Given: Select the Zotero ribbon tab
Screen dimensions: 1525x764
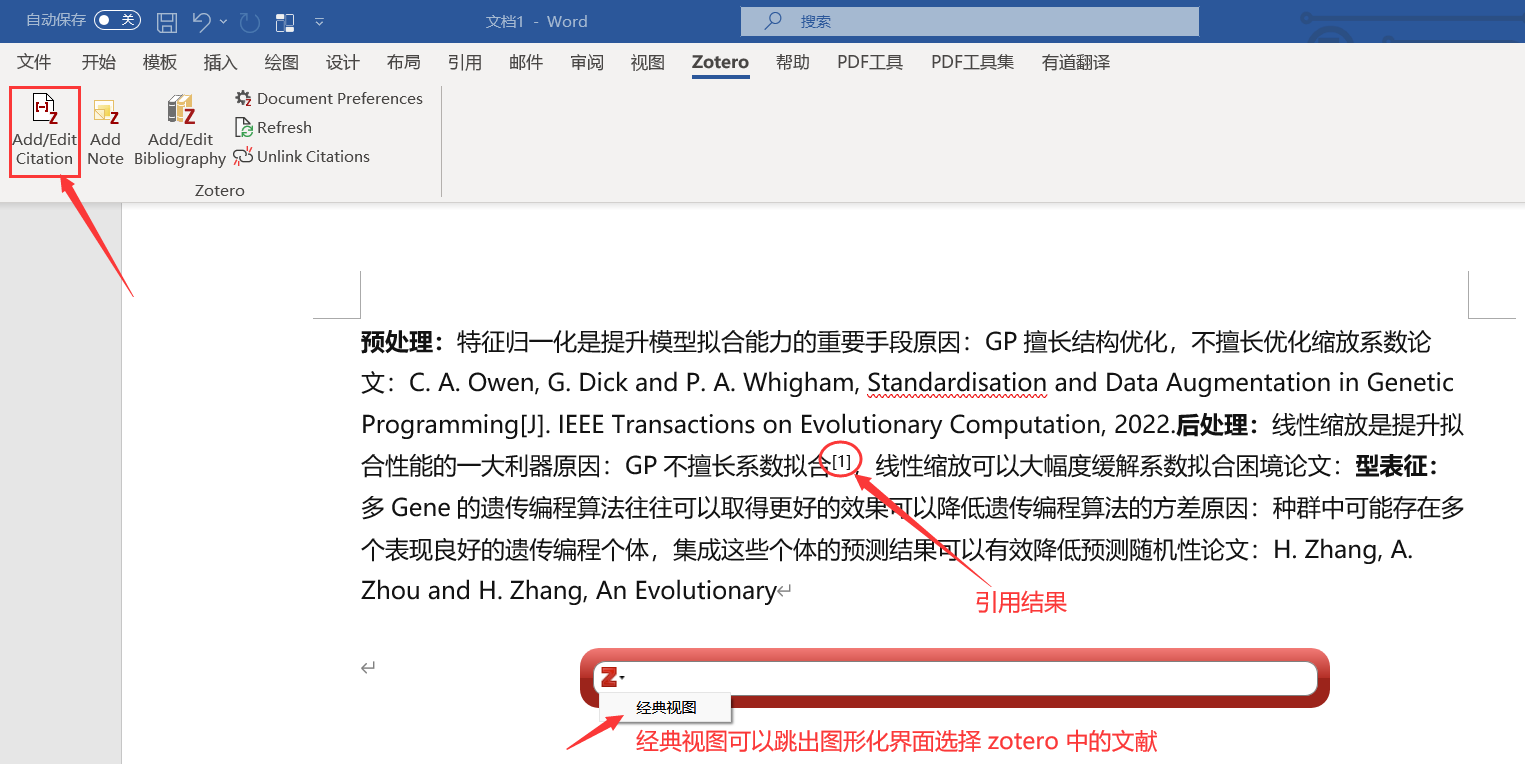Looking at the screenshot, I should click(720, 62).
